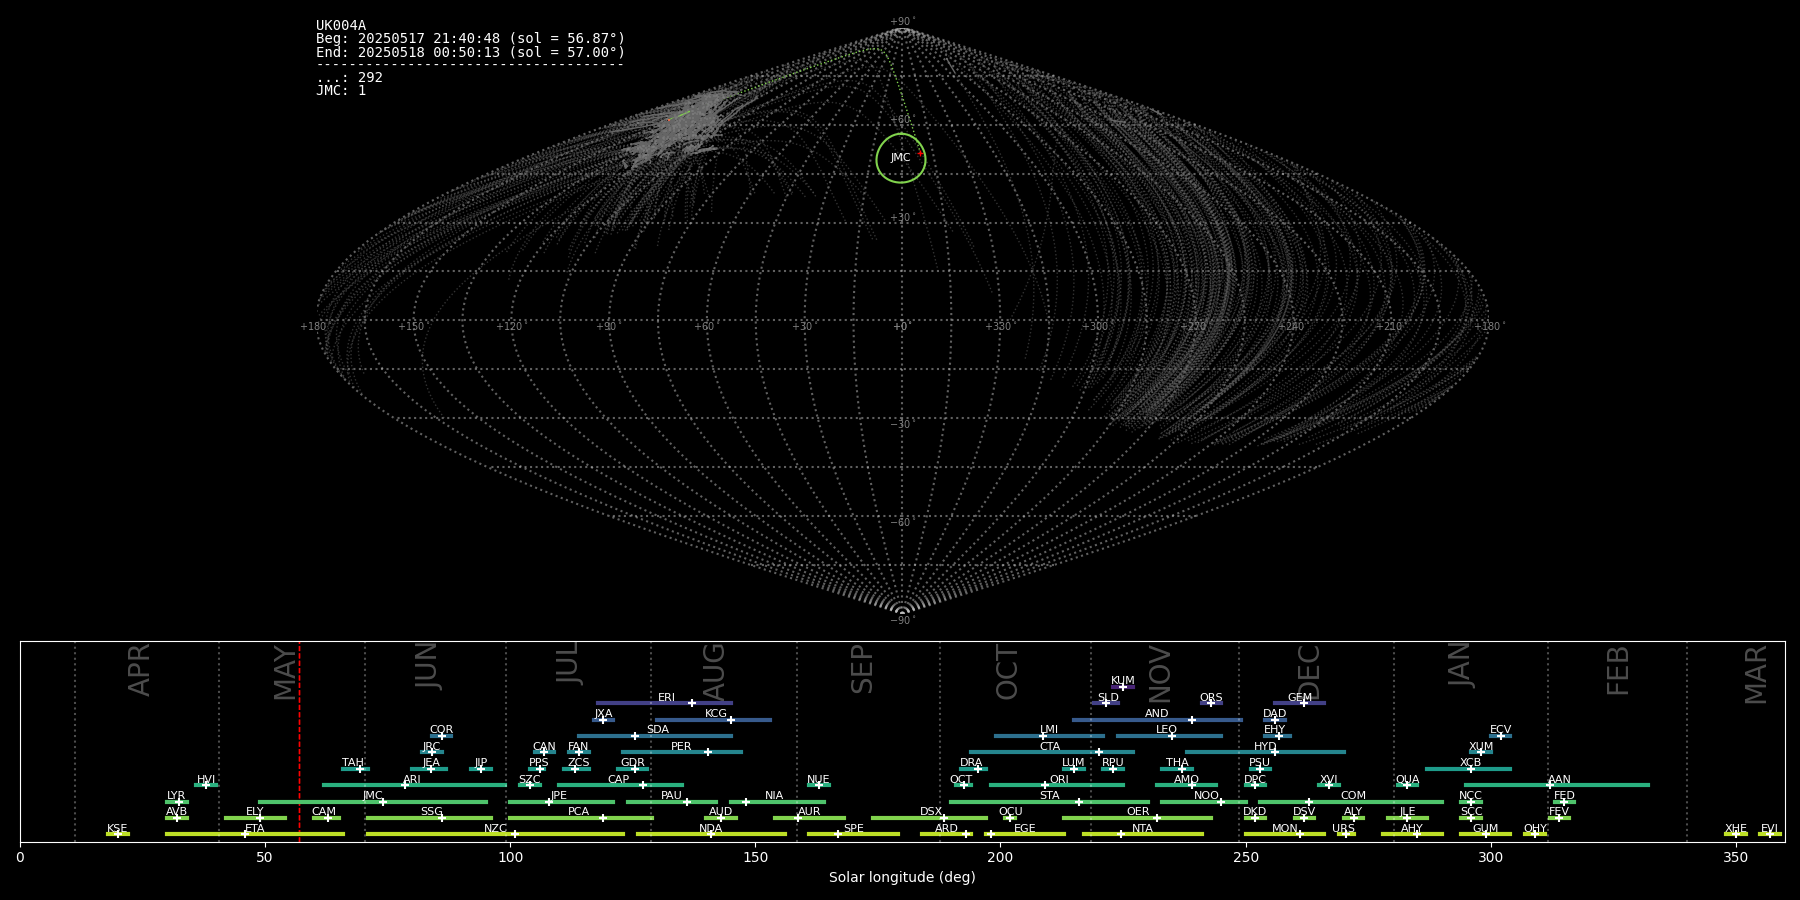The height and width of the screenshot is (900, 1800).
Task: Click the KSE shower bar label
Action: tap(117, 829)
